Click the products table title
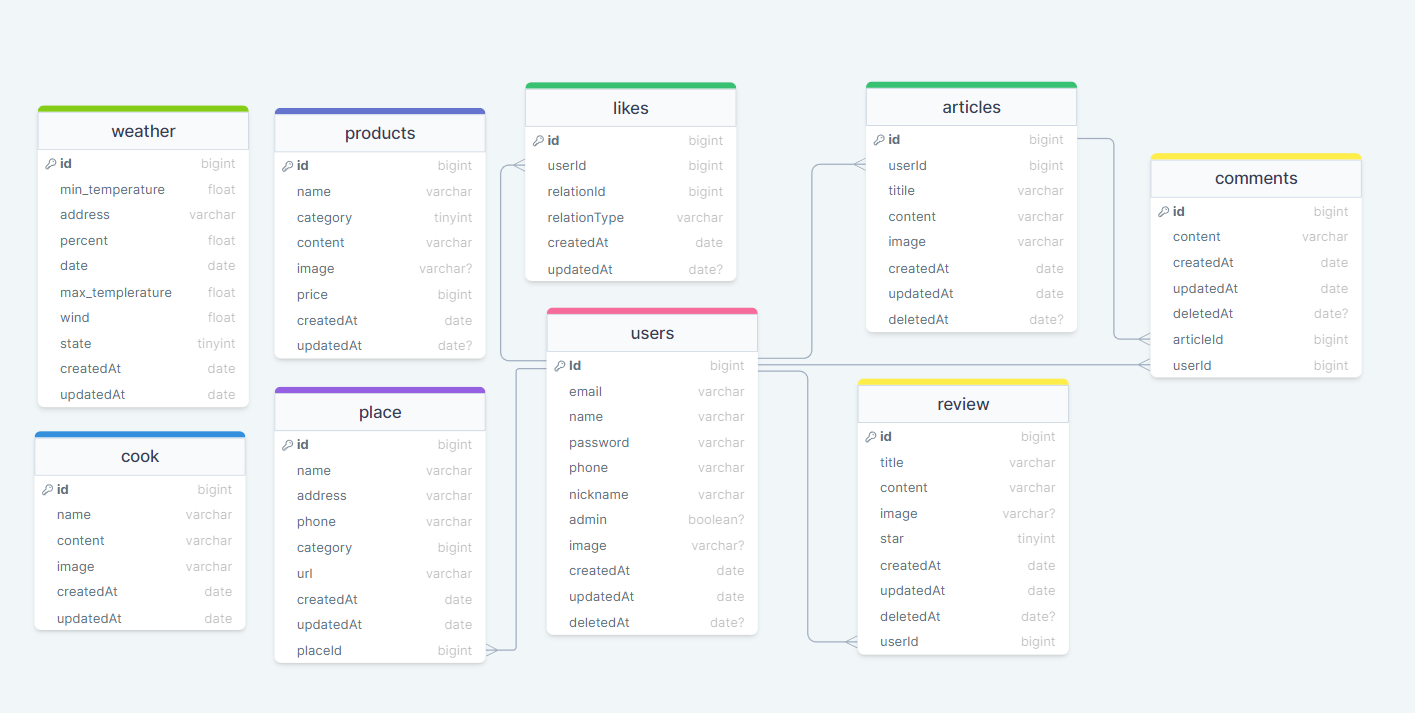 (x=380, y=133)
